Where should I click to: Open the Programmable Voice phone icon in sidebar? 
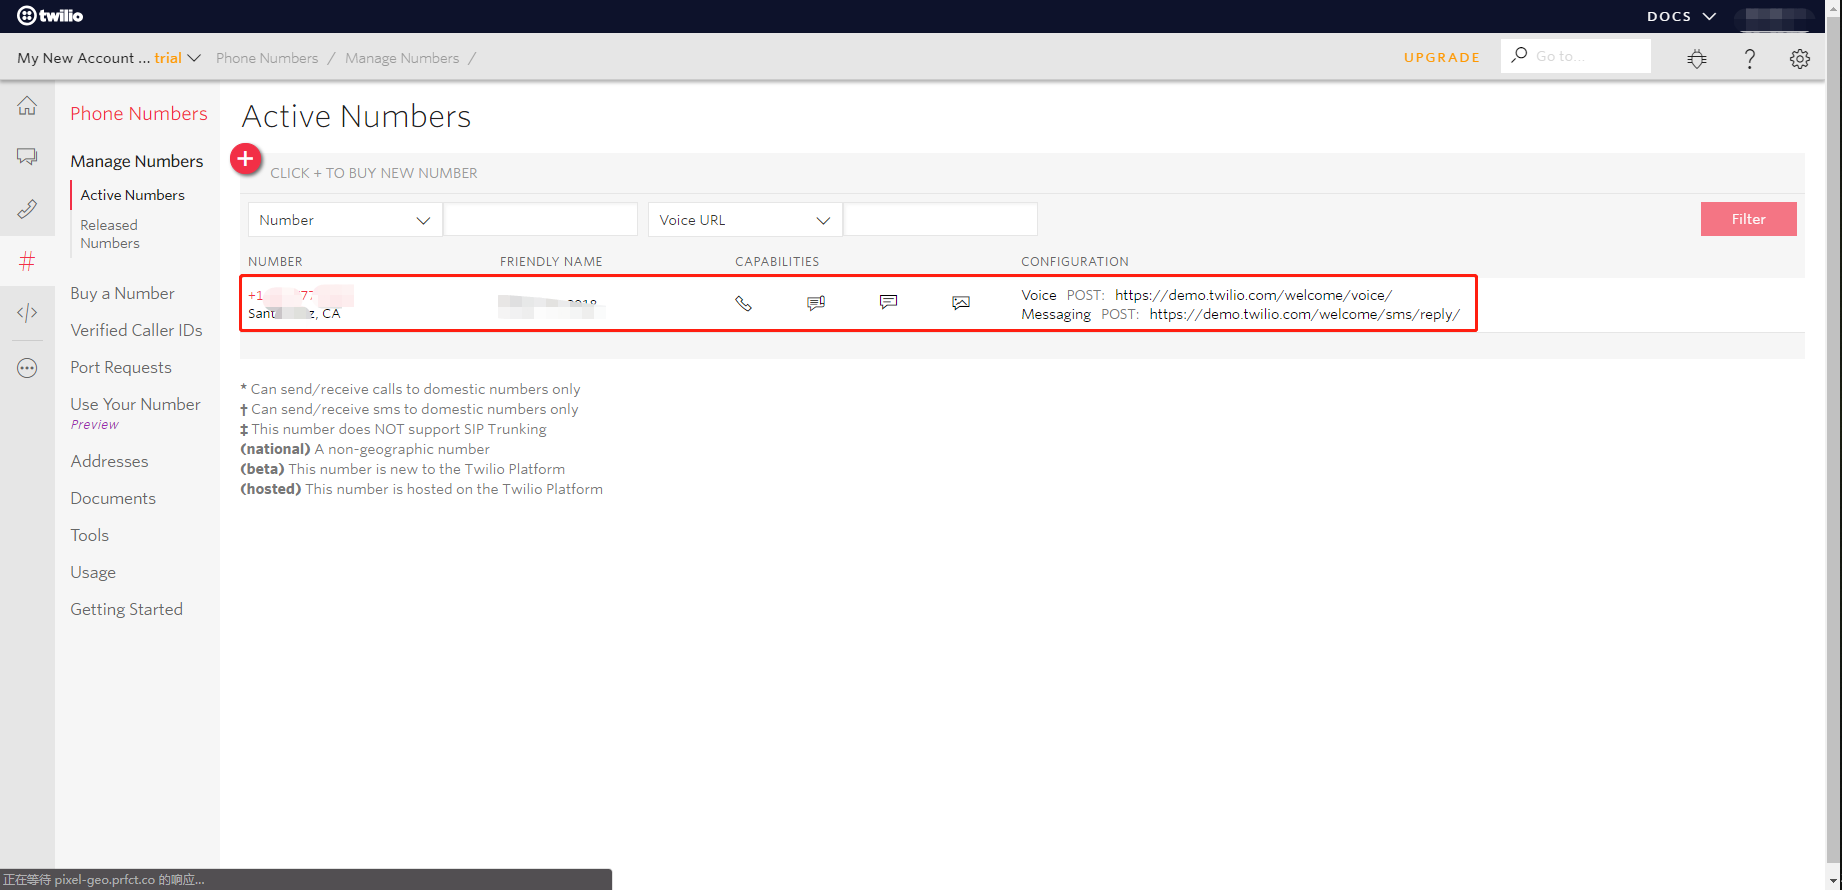27,209
